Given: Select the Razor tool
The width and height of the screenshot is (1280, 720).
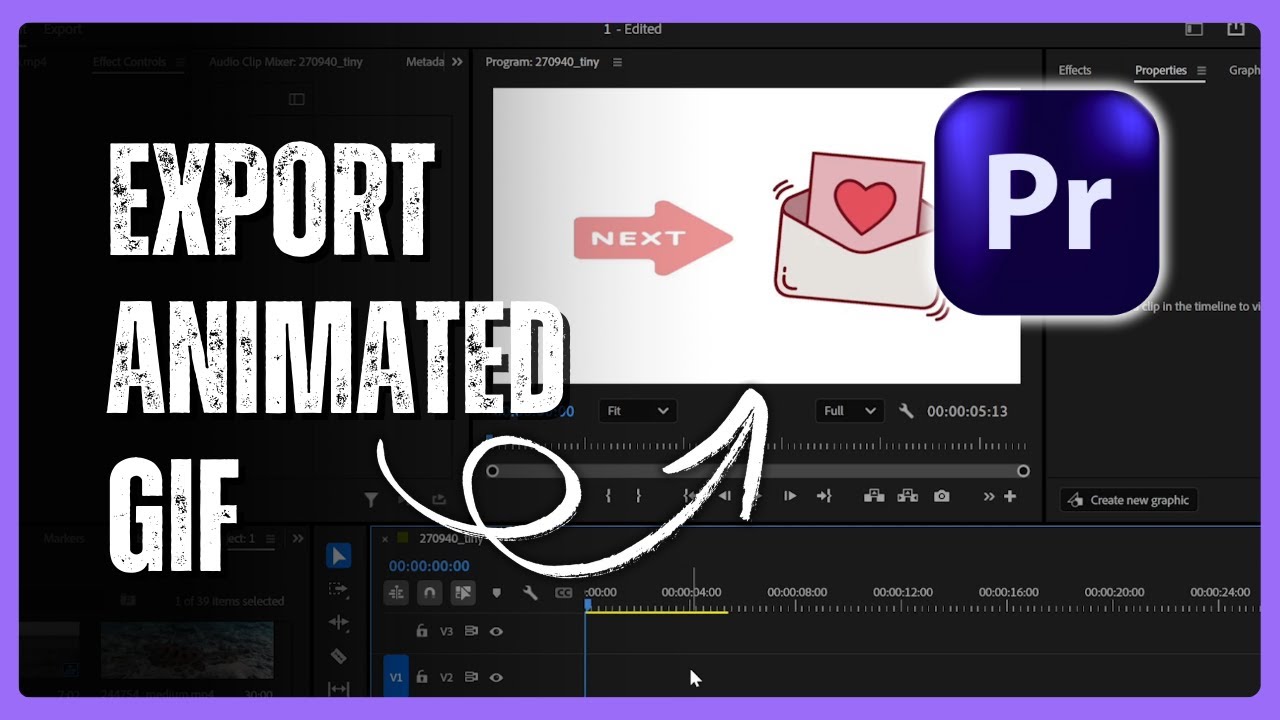Looking at the screenshot, I should 339,656.
